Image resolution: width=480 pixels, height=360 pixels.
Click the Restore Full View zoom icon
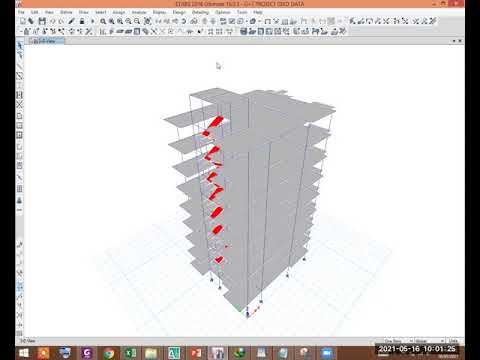(x=111, y=21)
